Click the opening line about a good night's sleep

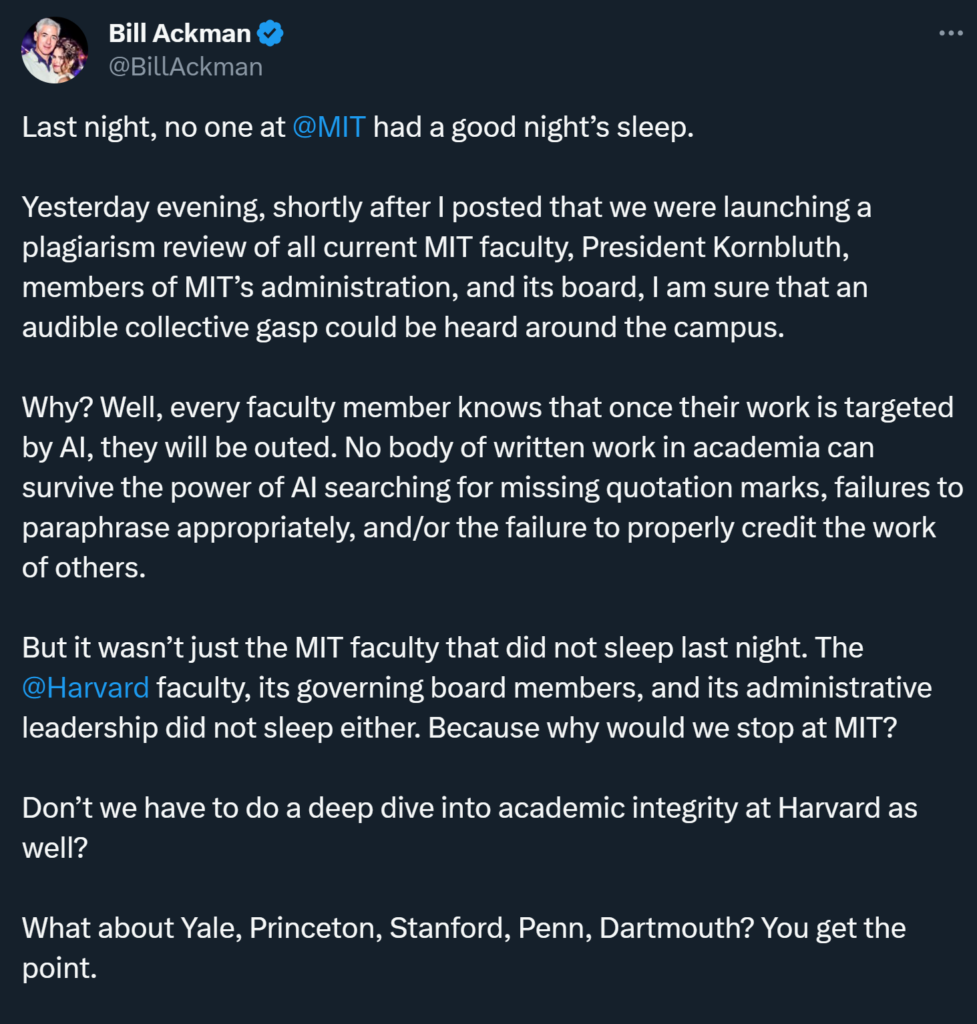pos(357,129)
